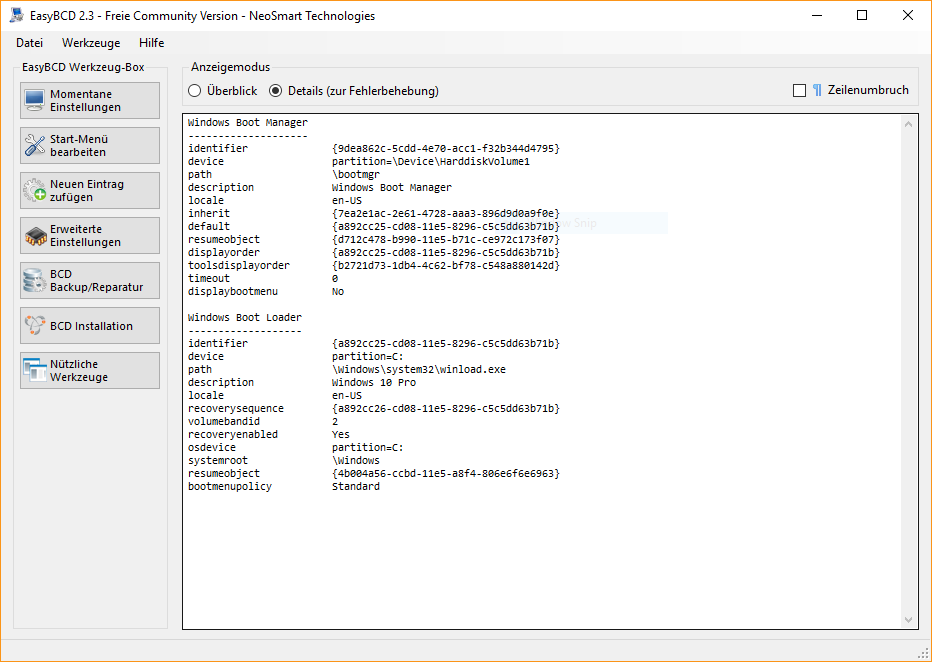Screen dimensions: 932x662
Task: Click the resize grip in status bar corner
Action: pos(924,654)
